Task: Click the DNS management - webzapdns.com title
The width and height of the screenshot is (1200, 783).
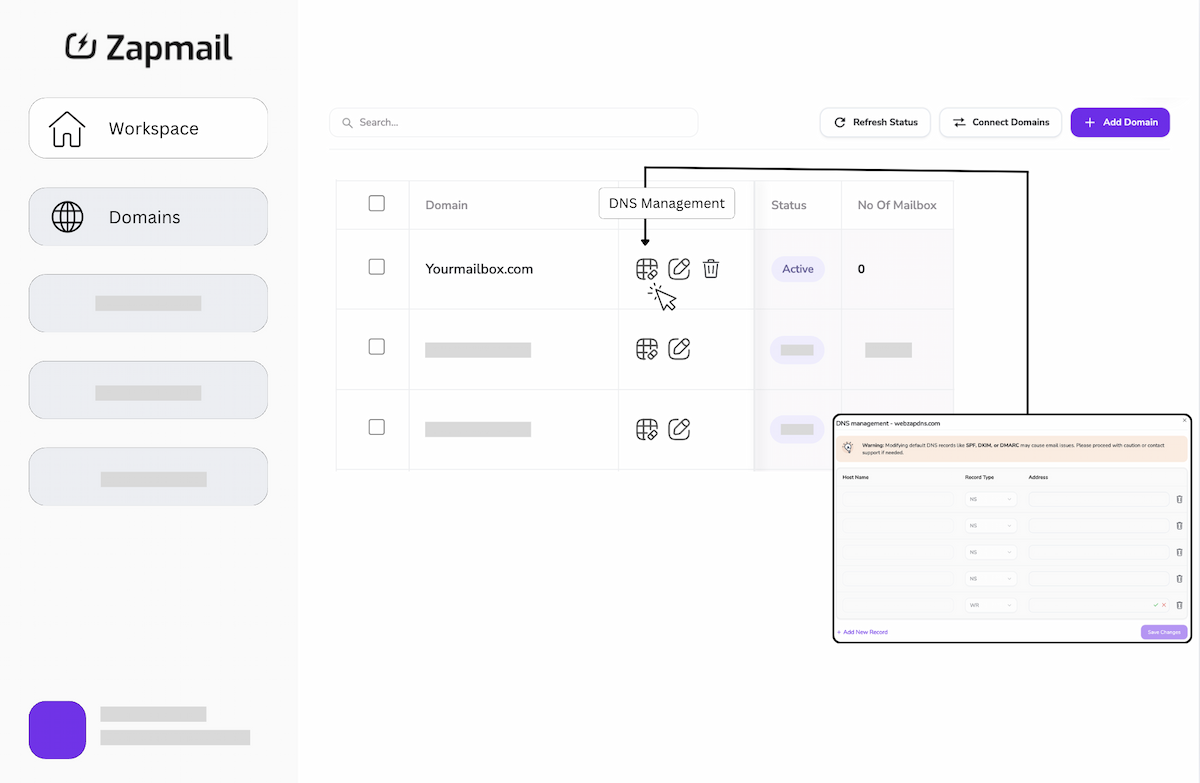Action: pyautogui.click(x=888, y=423)
